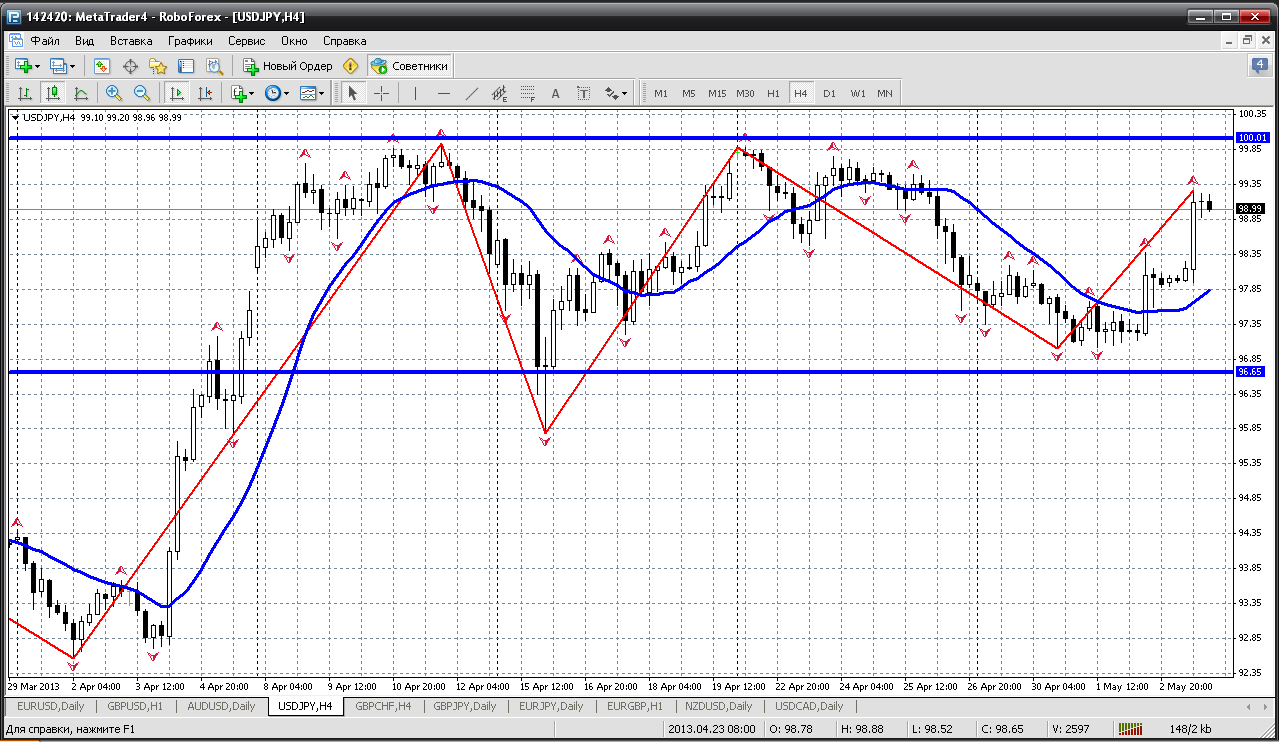Open the Файл menu
This screenshot has height=742, width=1279.
pyautogui.click(x=45, y=41)
